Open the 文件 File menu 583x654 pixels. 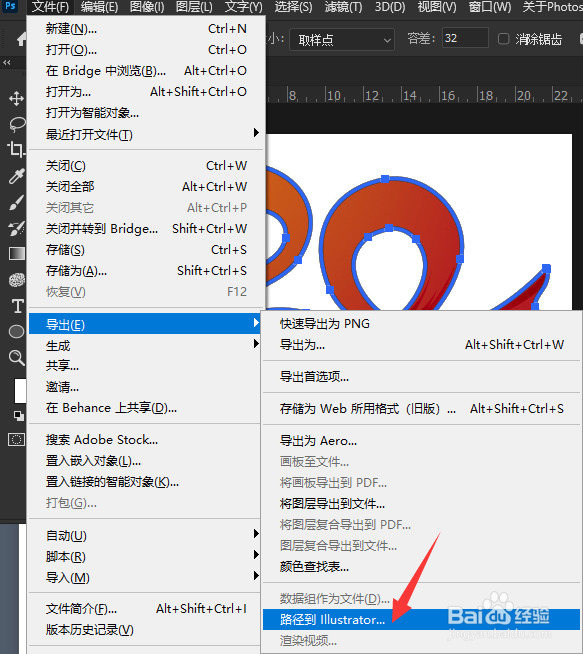tap(50, 7)
